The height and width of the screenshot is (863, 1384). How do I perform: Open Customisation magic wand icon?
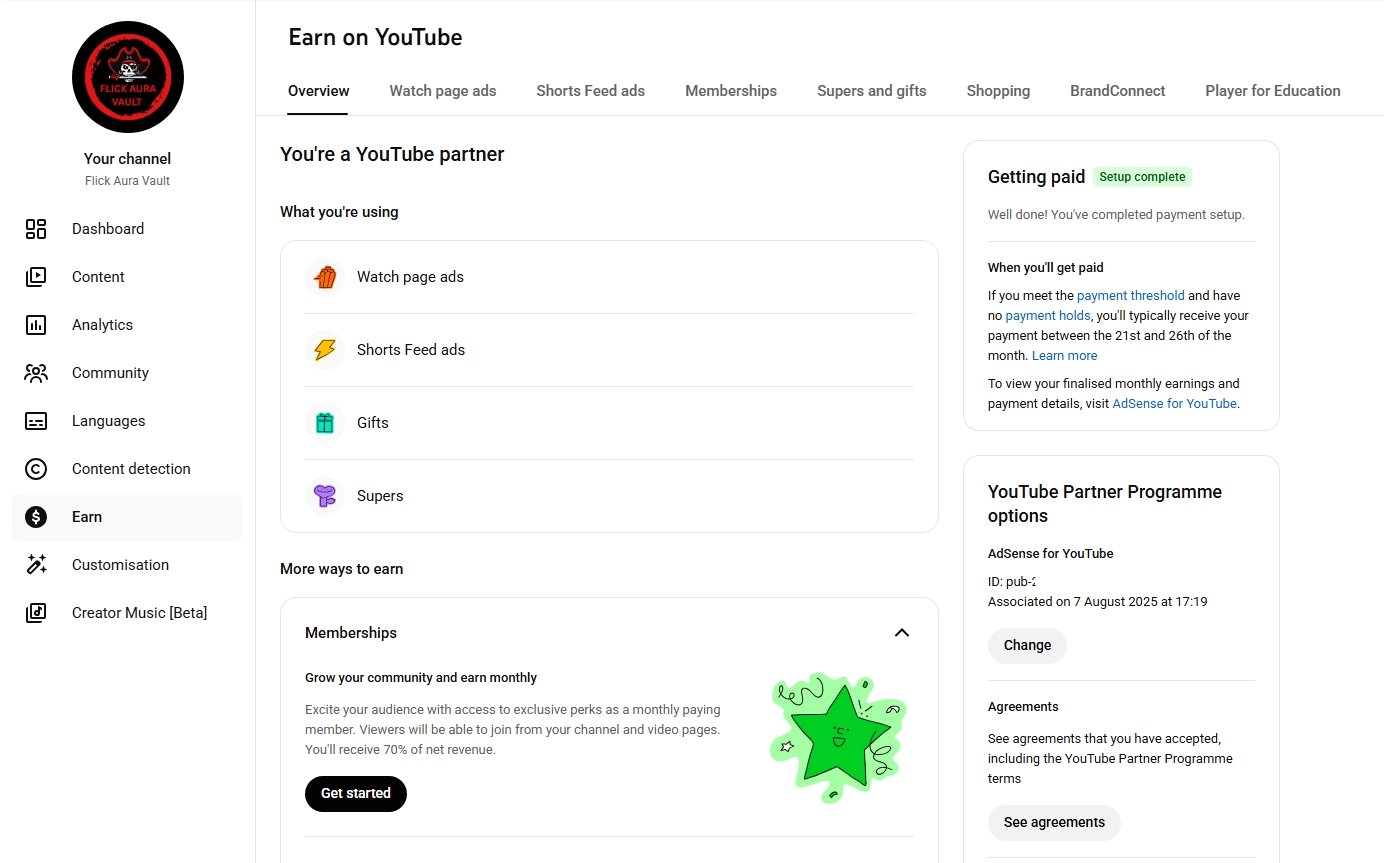click(36, 565)
